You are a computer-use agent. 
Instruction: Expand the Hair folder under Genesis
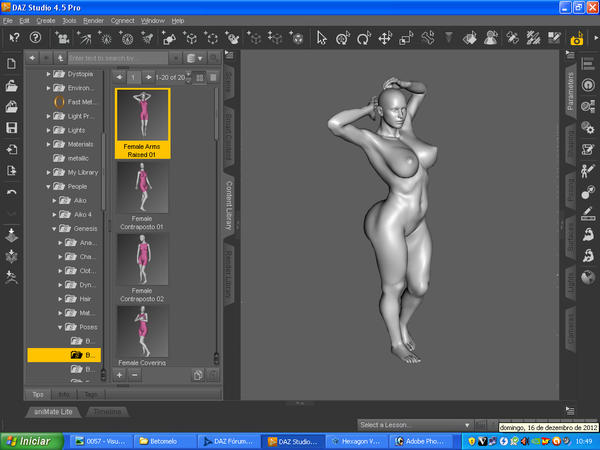pyautogui.click(x=60, y=298)
